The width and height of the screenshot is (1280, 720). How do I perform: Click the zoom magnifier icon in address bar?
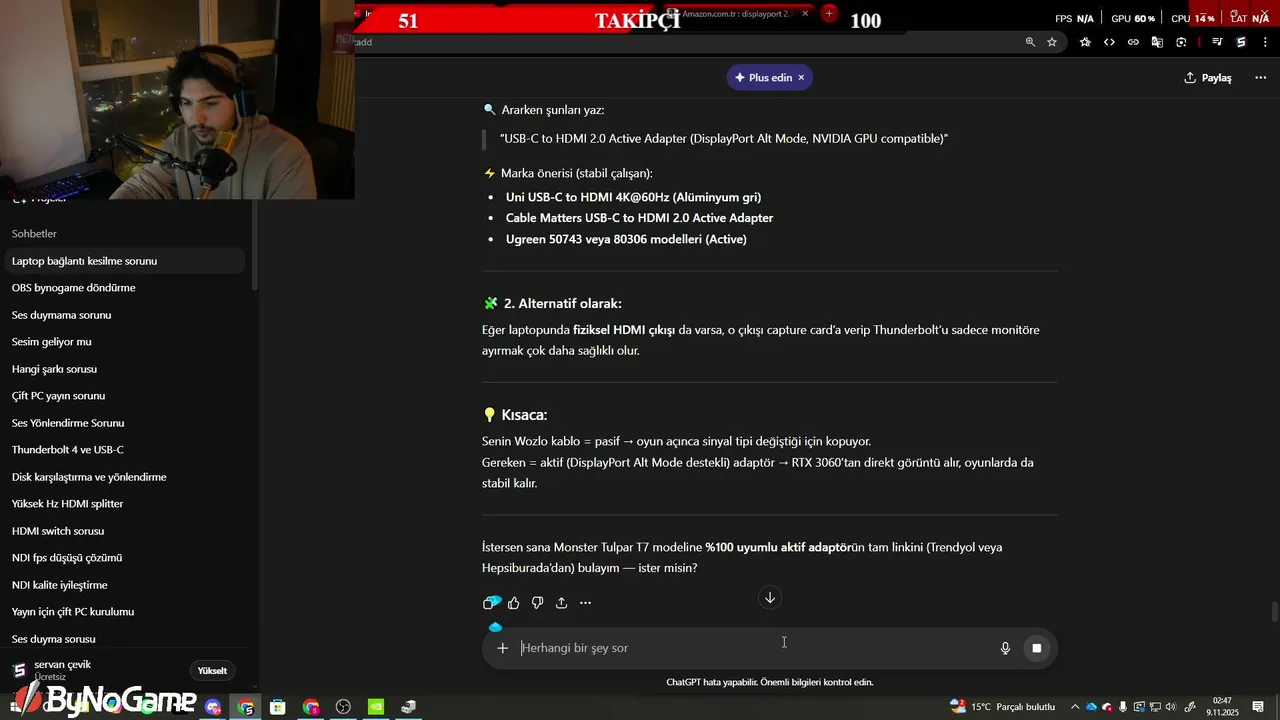(1030, 42)
